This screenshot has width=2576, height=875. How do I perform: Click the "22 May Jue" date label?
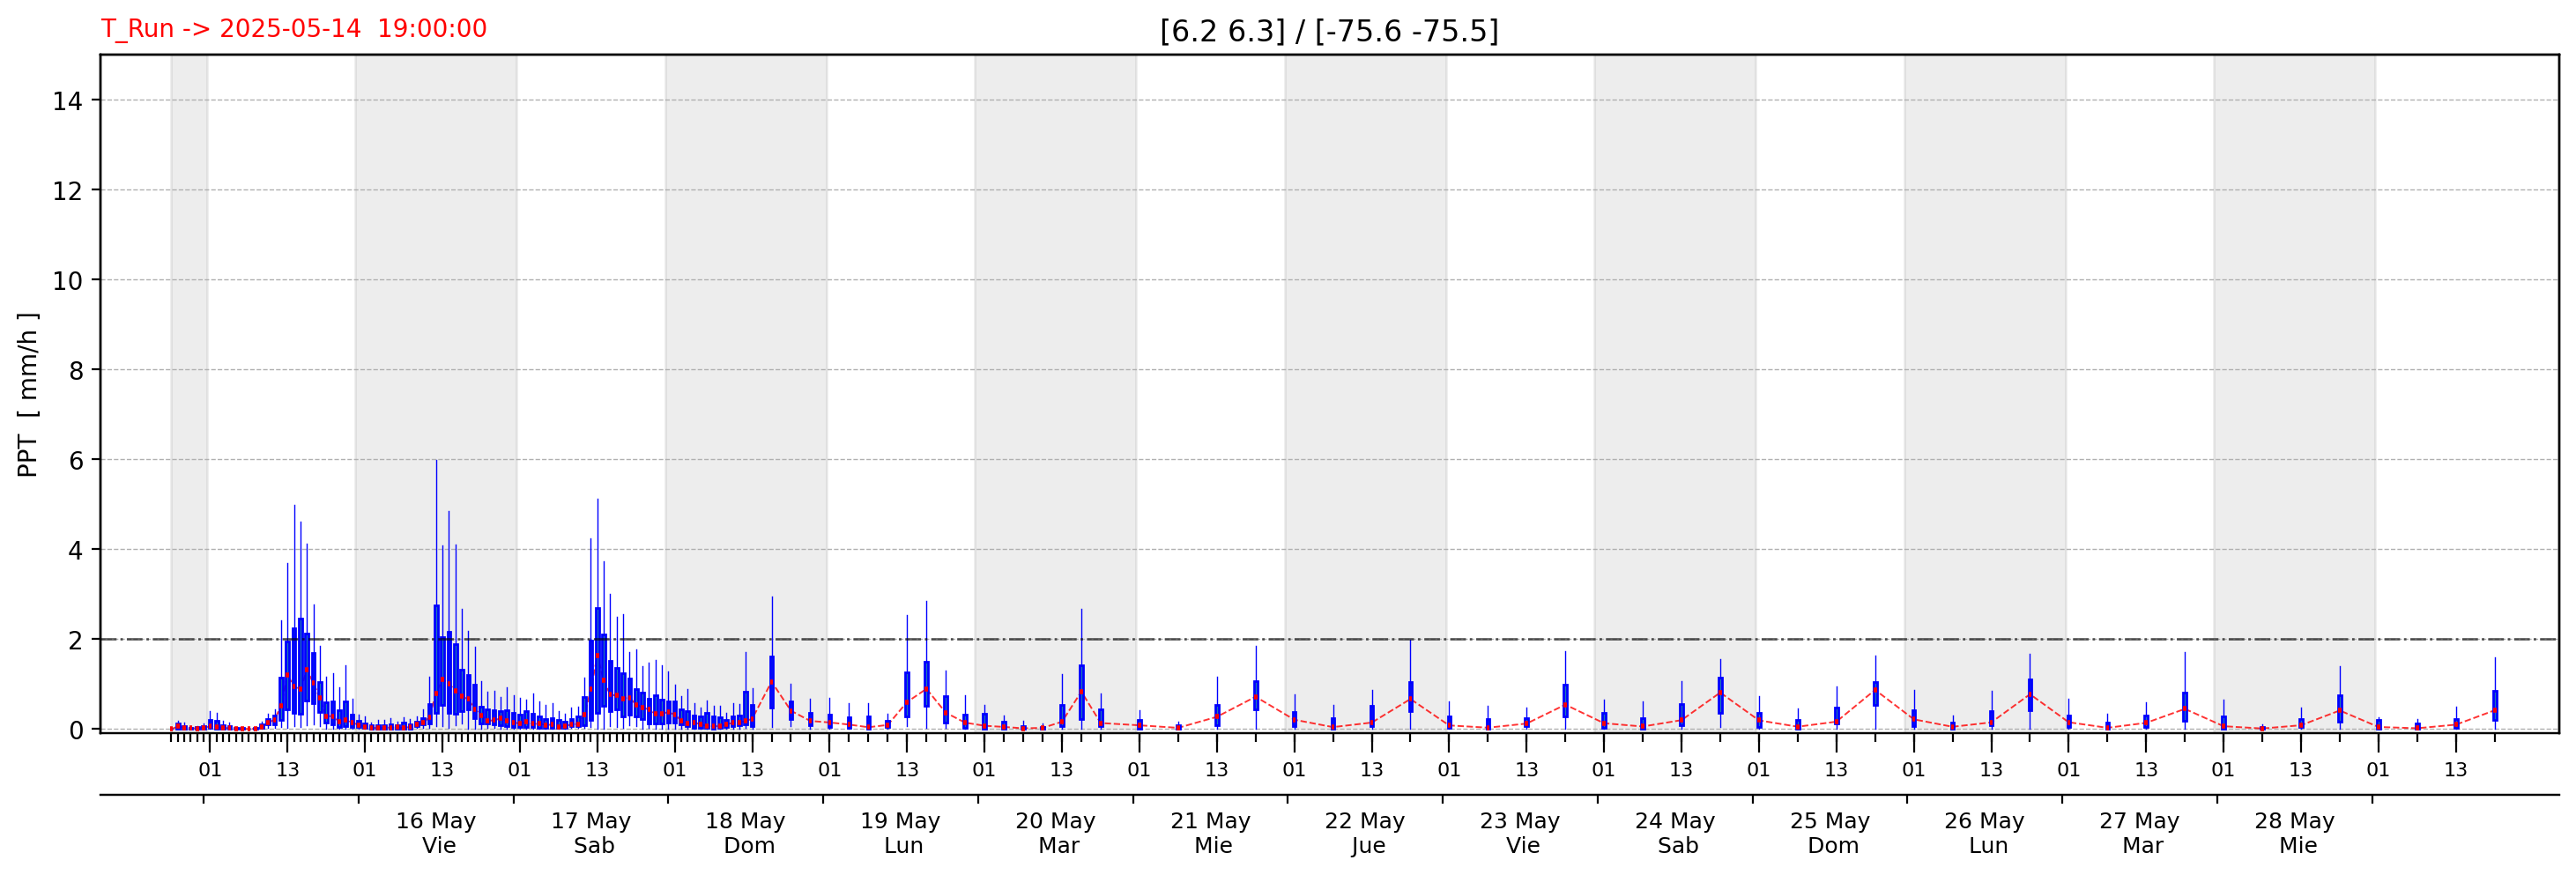pyautogui.click(x=1365, y=833)
